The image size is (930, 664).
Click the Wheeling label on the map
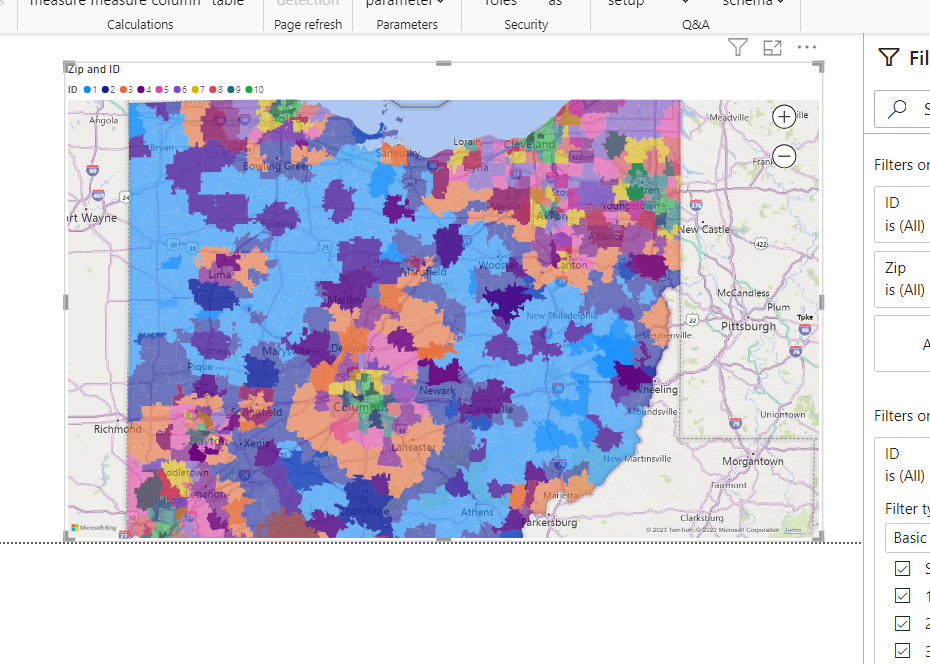(x=656, y=390)
